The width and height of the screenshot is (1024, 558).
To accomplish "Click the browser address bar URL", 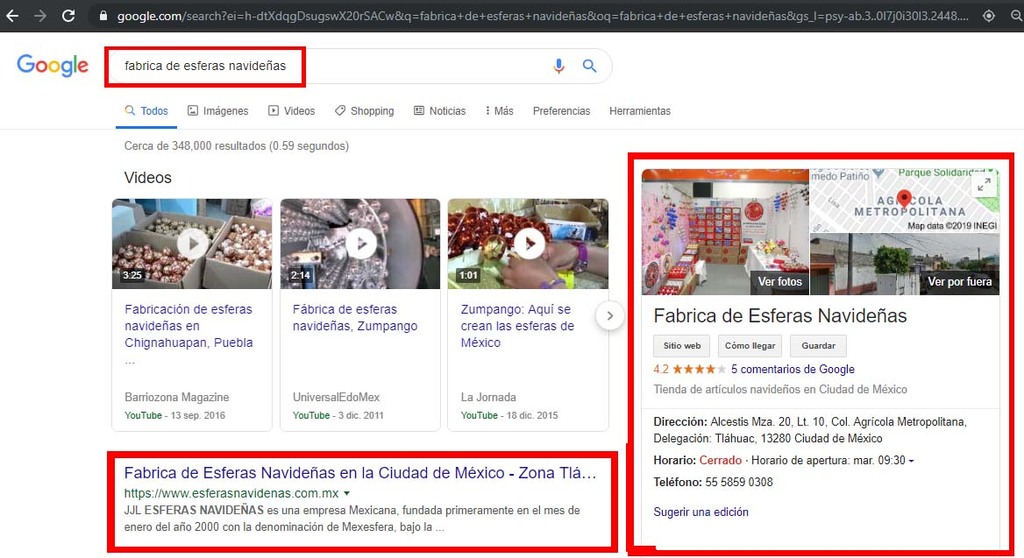I will coord(542,16).
